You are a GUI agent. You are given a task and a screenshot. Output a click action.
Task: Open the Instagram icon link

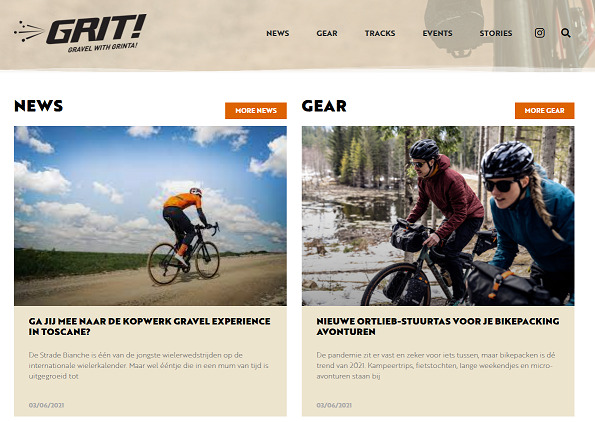(540, 33)
